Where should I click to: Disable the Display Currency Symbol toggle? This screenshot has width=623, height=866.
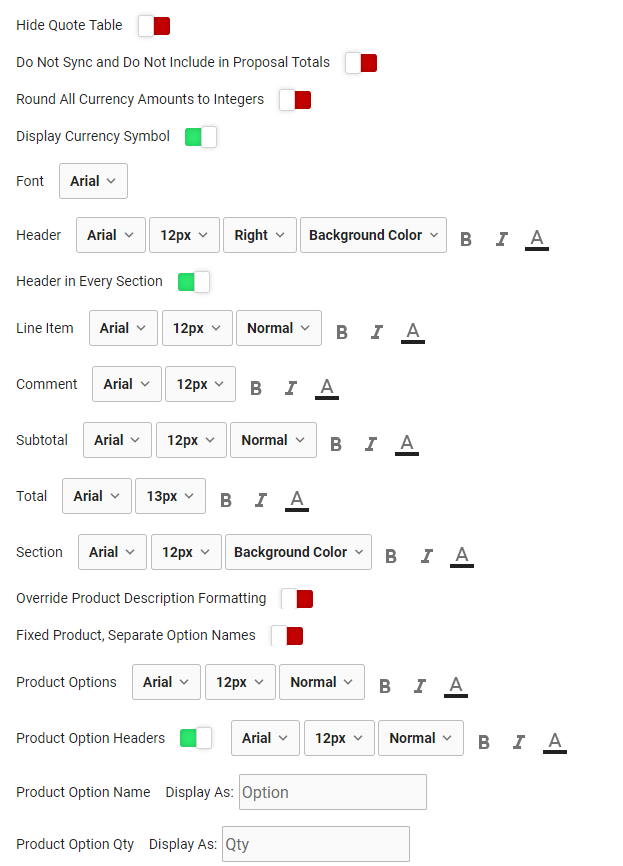(x=200, y=135)
